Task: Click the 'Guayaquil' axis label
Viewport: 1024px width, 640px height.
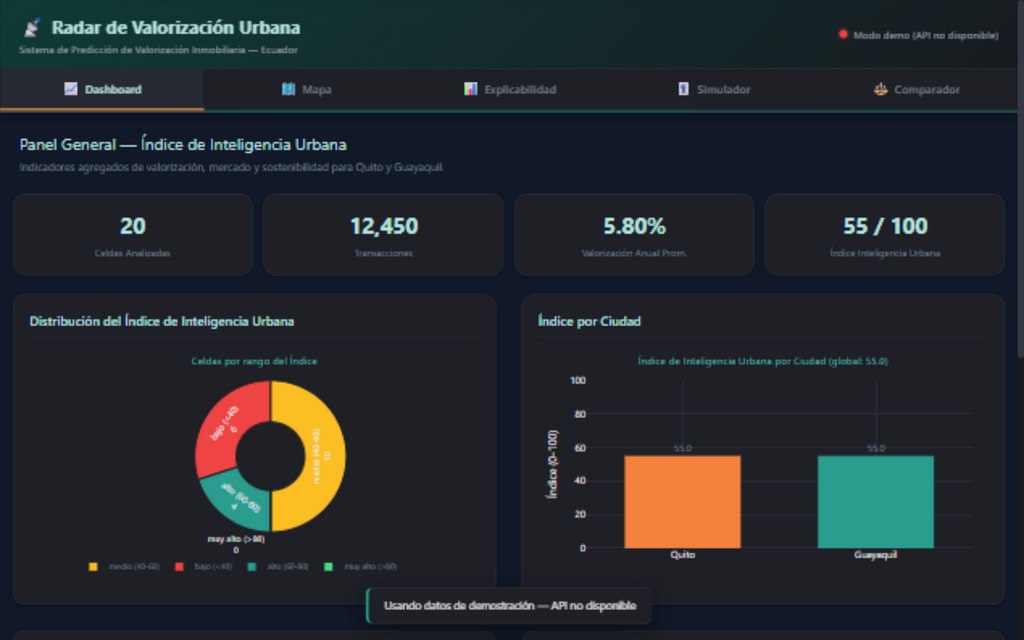Action: coord(875,554)
